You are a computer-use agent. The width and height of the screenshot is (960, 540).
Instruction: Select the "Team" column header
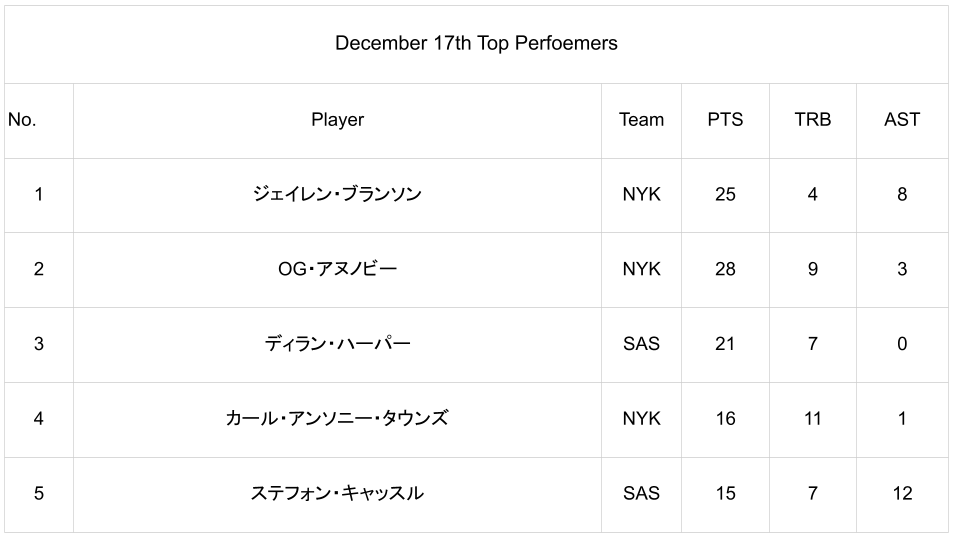pyautogui.click(x=641, y=120)
